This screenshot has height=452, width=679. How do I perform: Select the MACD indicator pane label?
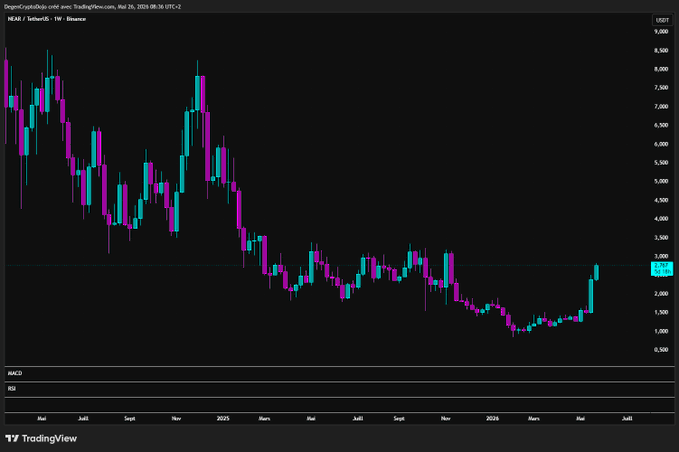pyautogui.click(x=15, y=373)
